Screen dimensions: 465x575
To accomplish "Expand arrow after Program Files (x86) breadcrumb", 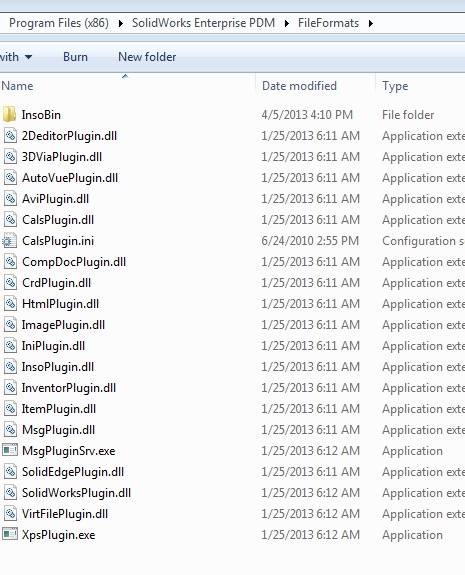I will tap(121, 23).
